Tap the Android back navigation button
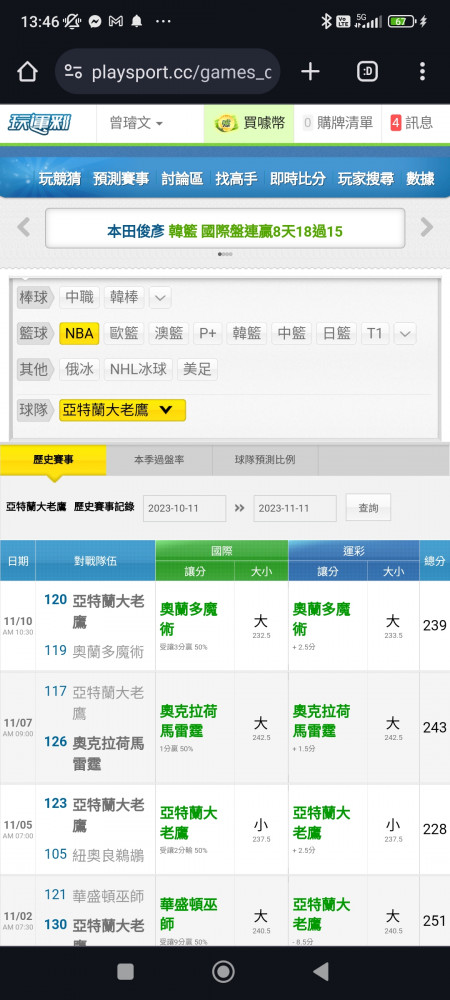450x1000 pixels. pos(321,971)
